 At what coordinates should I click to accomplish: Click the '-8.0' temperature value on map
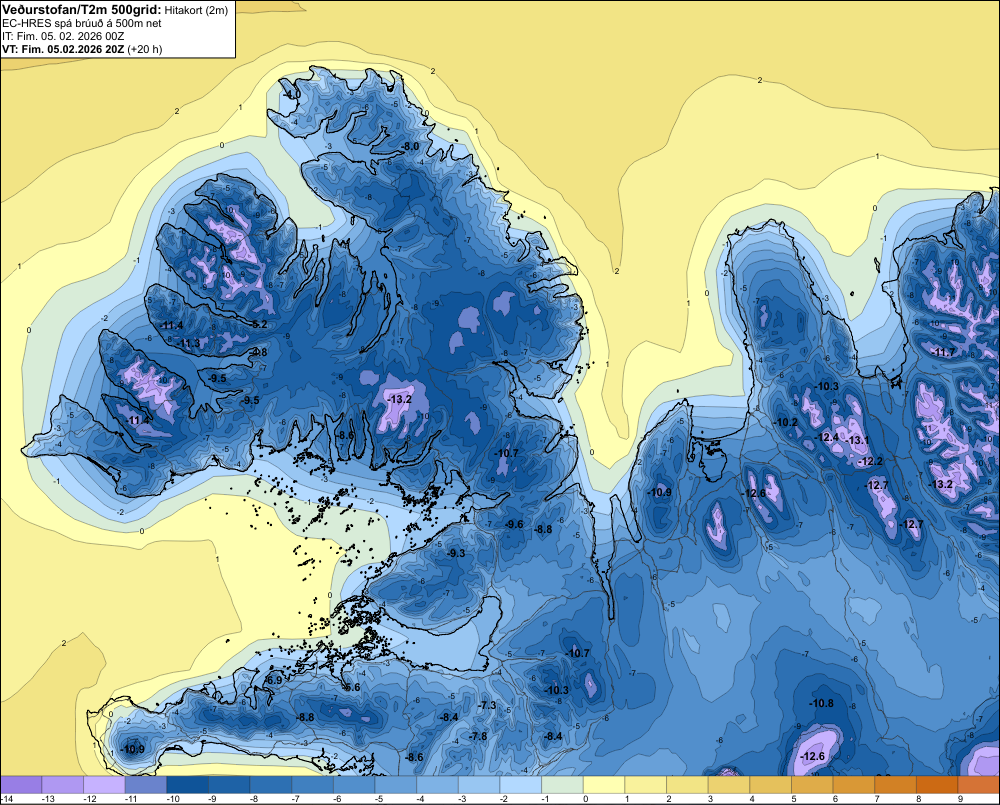coord(410,147)
